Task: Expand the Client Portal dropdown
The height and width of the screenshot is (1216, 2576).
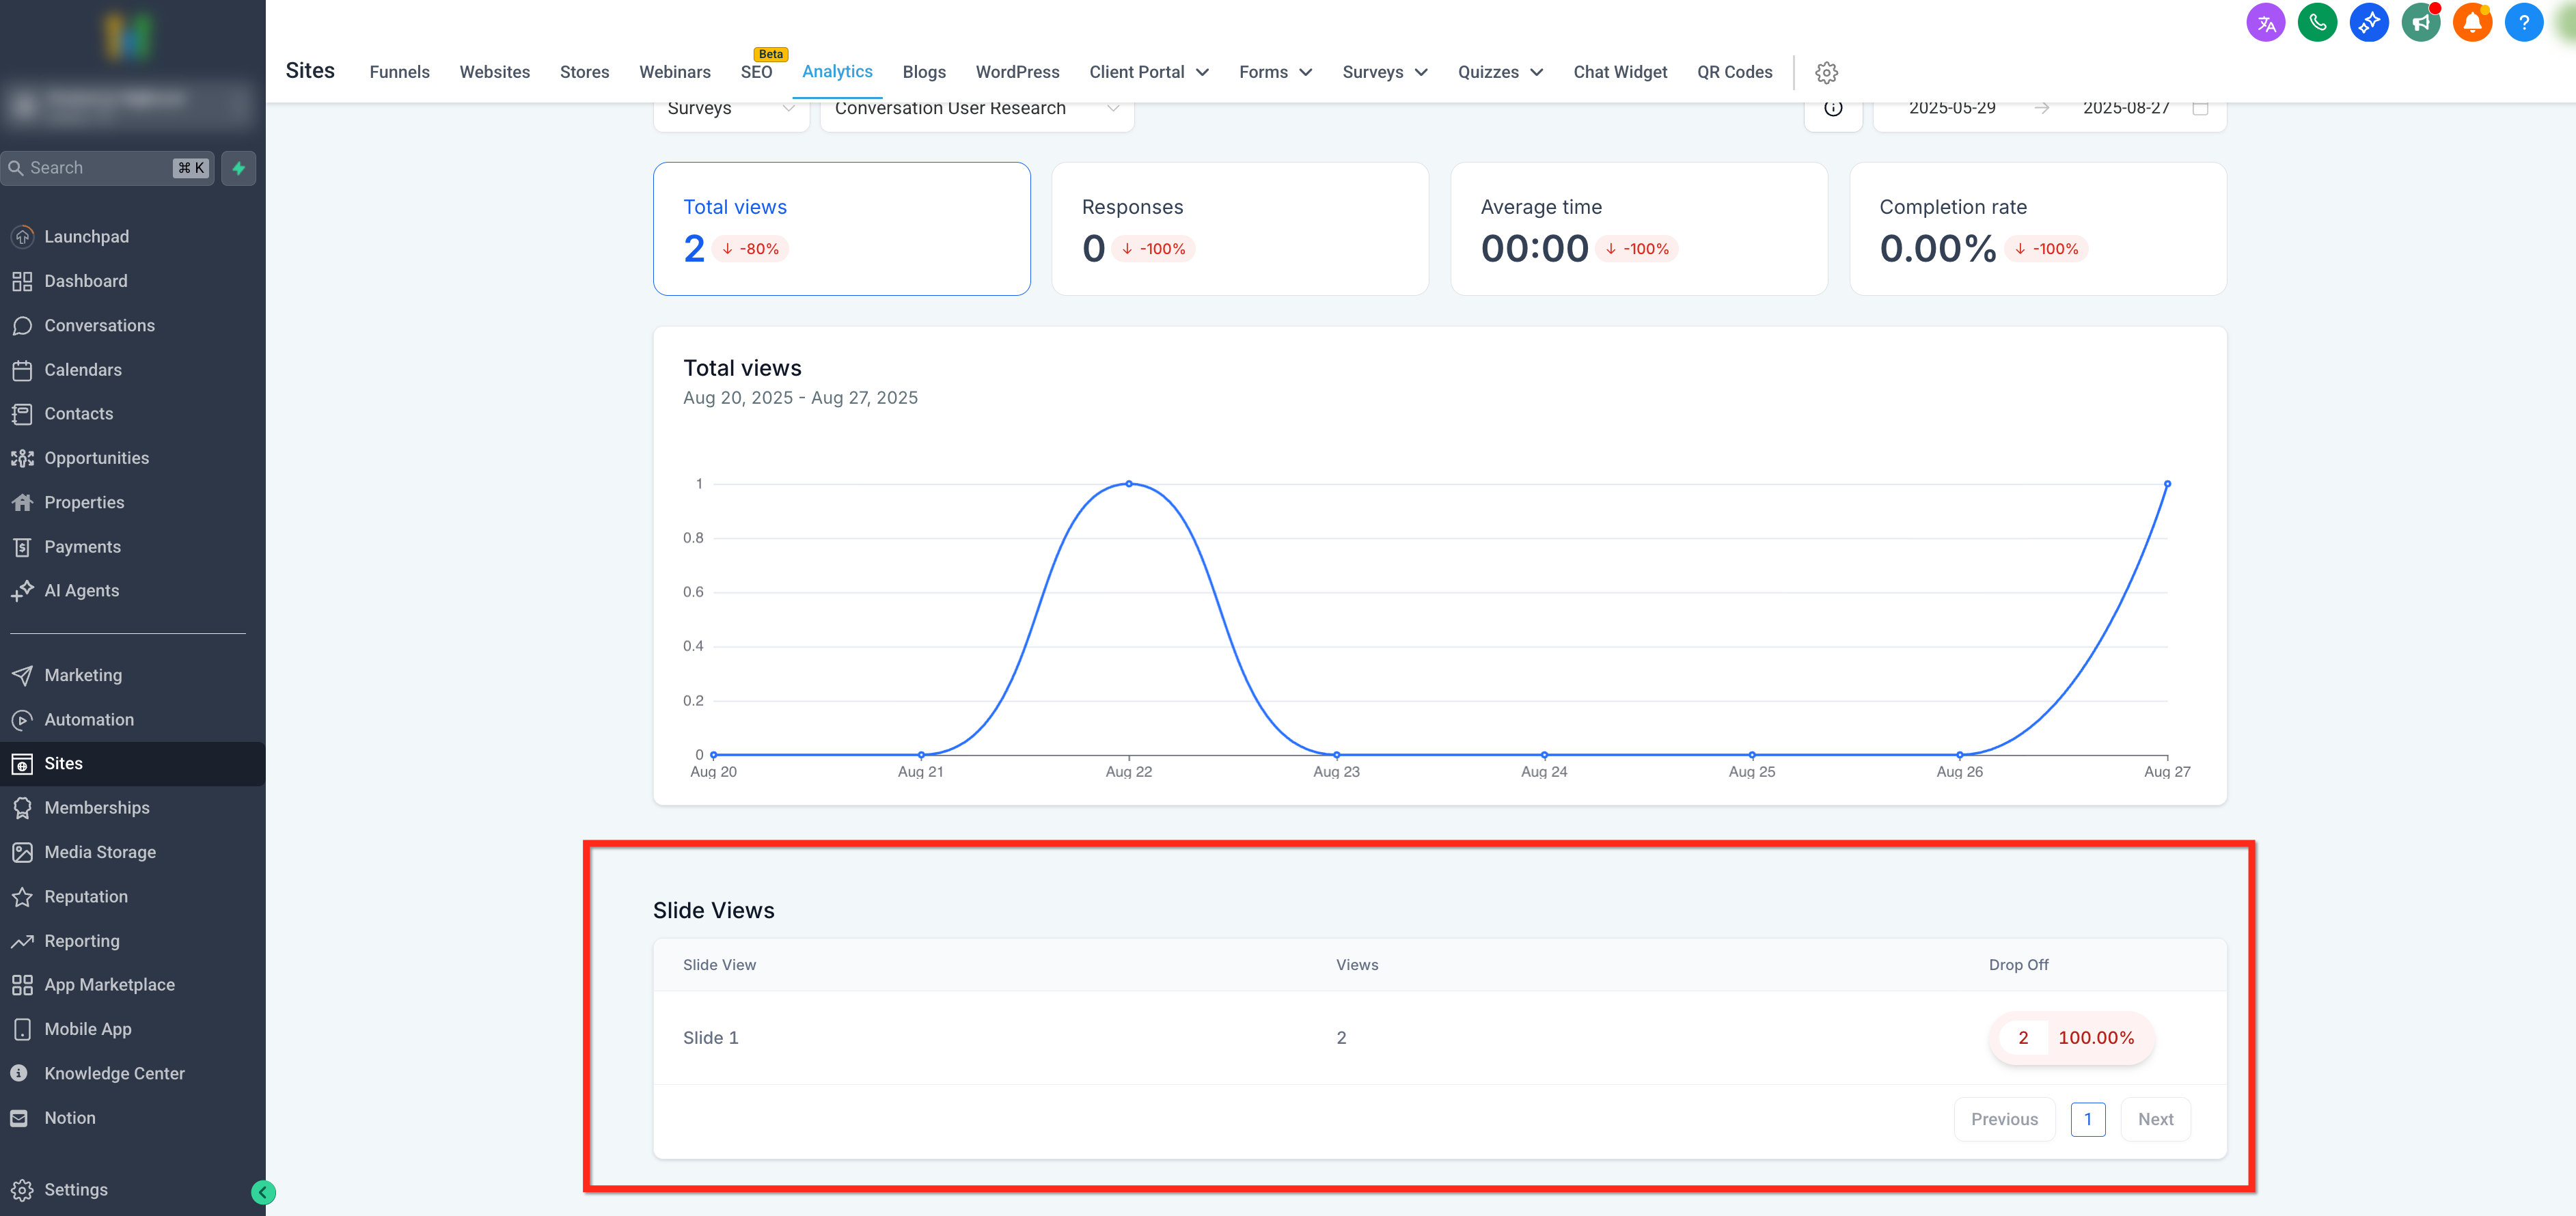Action: coord(1149,72)
